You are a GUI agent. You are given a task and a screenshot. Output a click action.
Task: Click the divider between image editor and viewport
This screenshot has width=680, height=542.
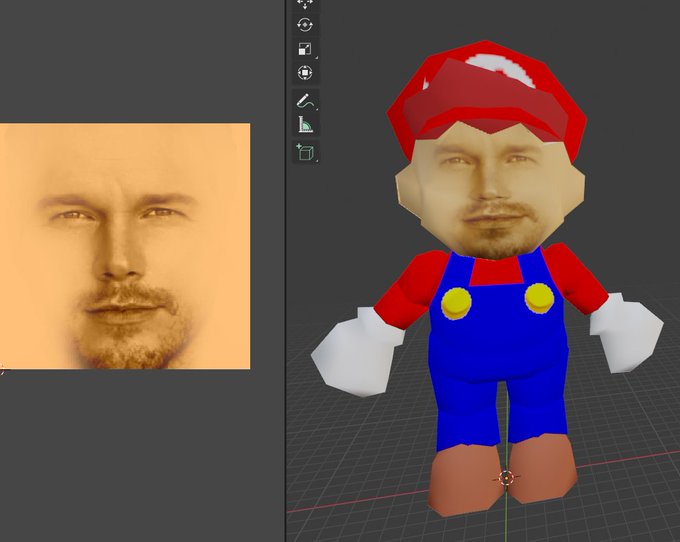click(x=284, y=300)
